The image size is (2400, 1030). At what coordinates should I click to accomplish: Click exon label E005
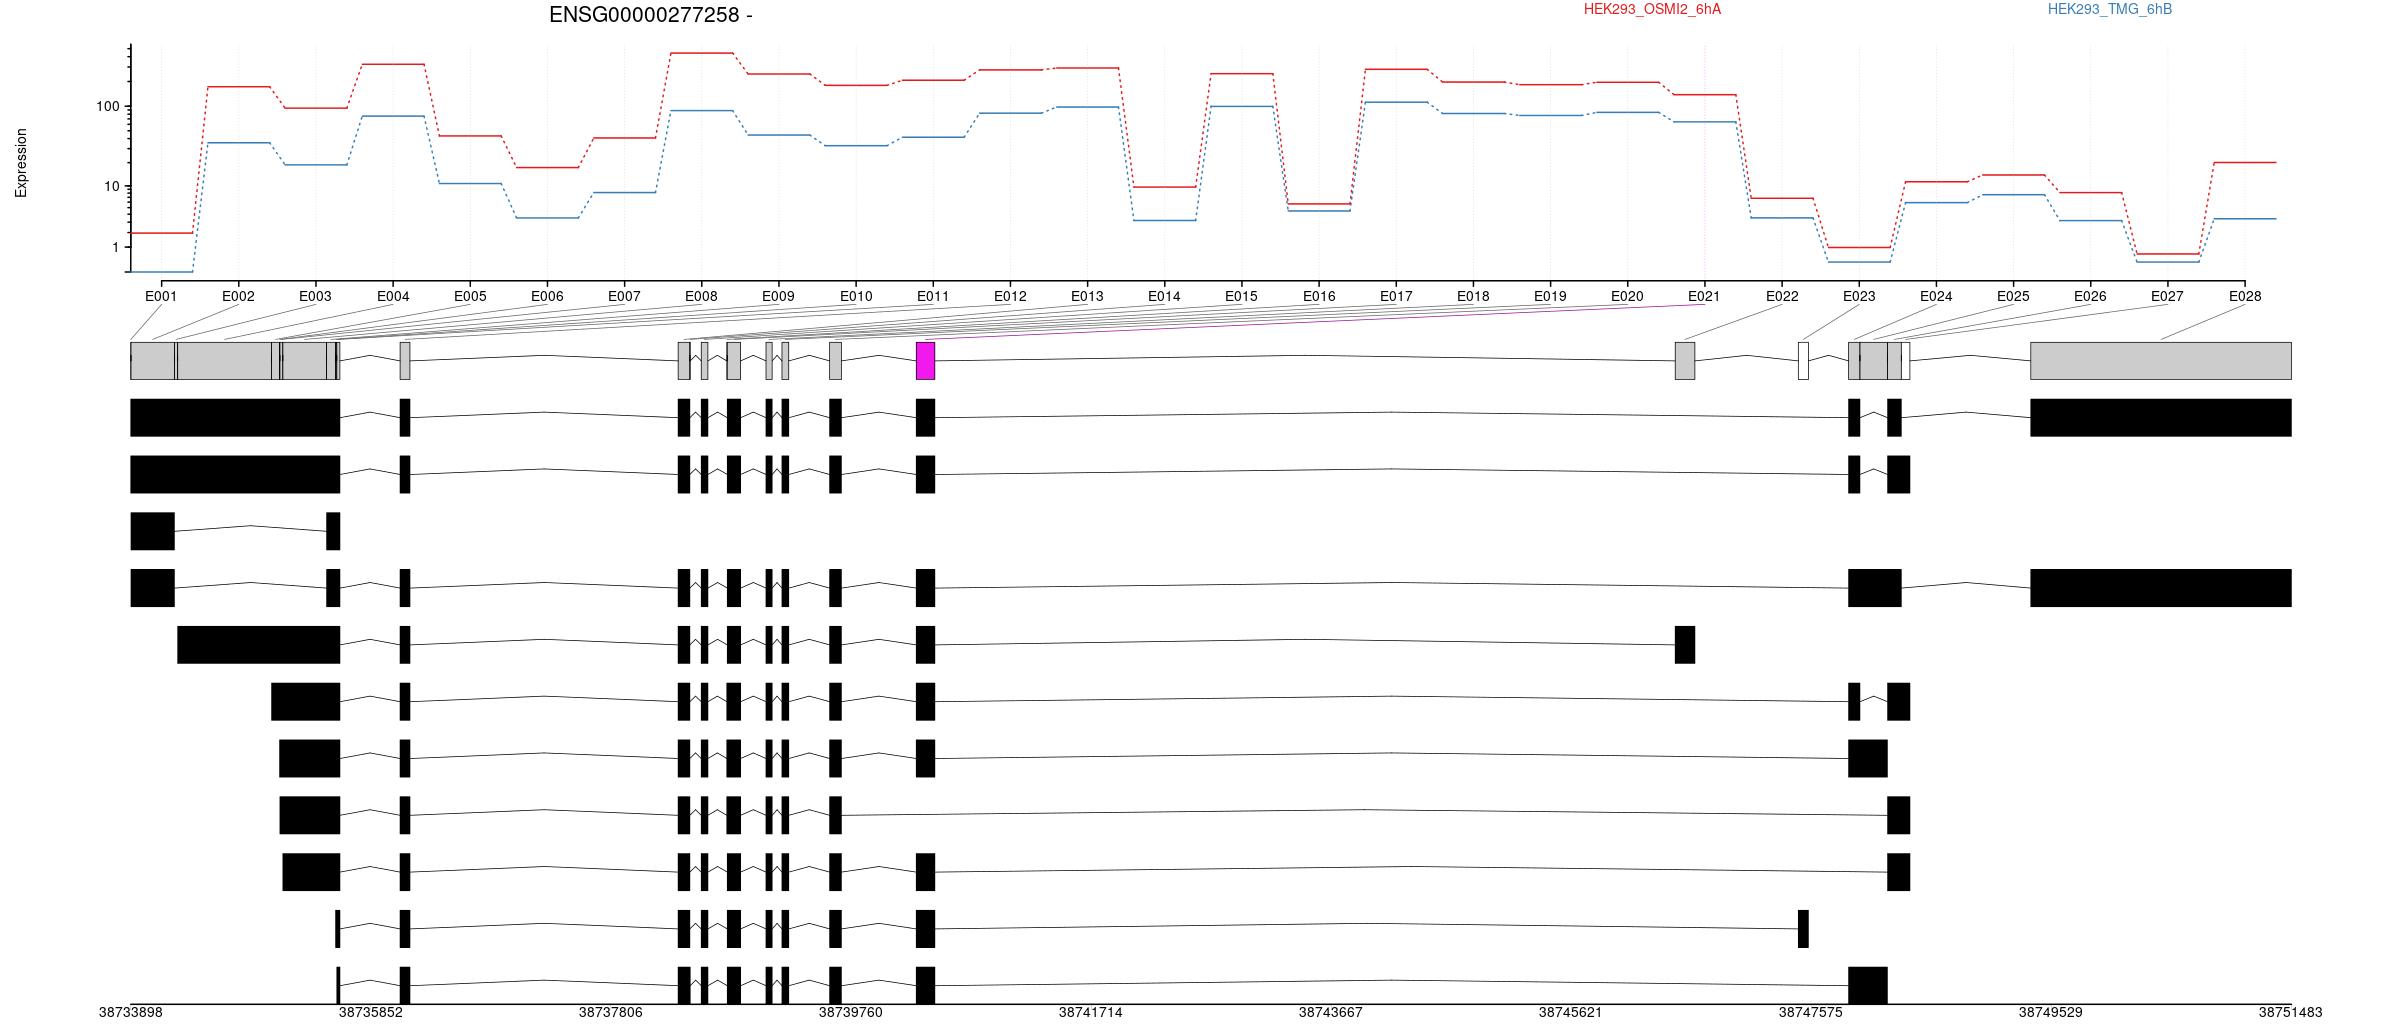point(470,296)
